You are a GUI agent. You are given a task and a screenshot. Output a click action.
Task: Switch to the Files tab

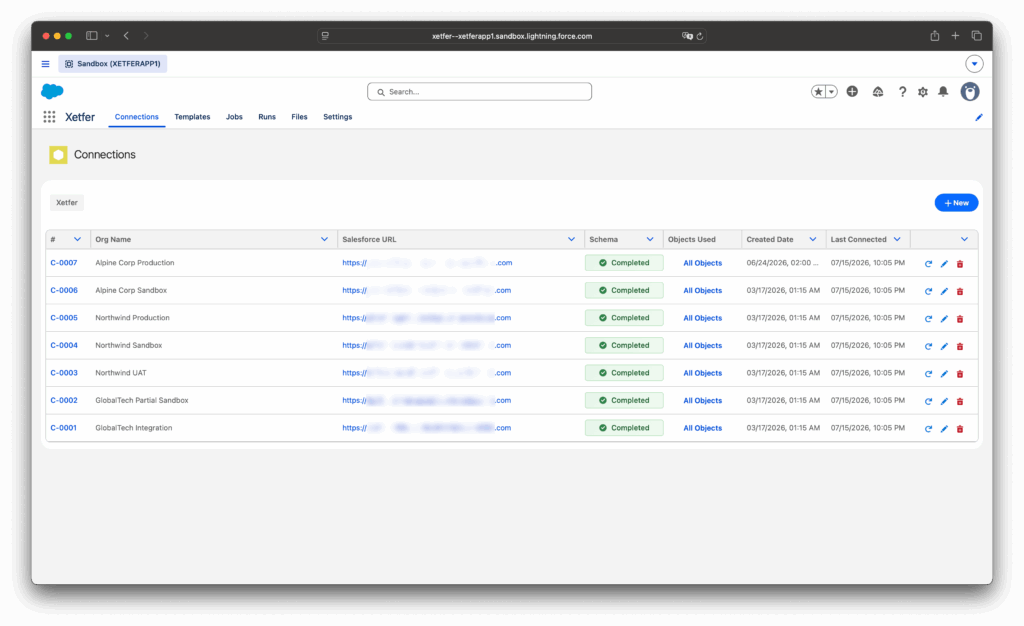pos(299,117)
